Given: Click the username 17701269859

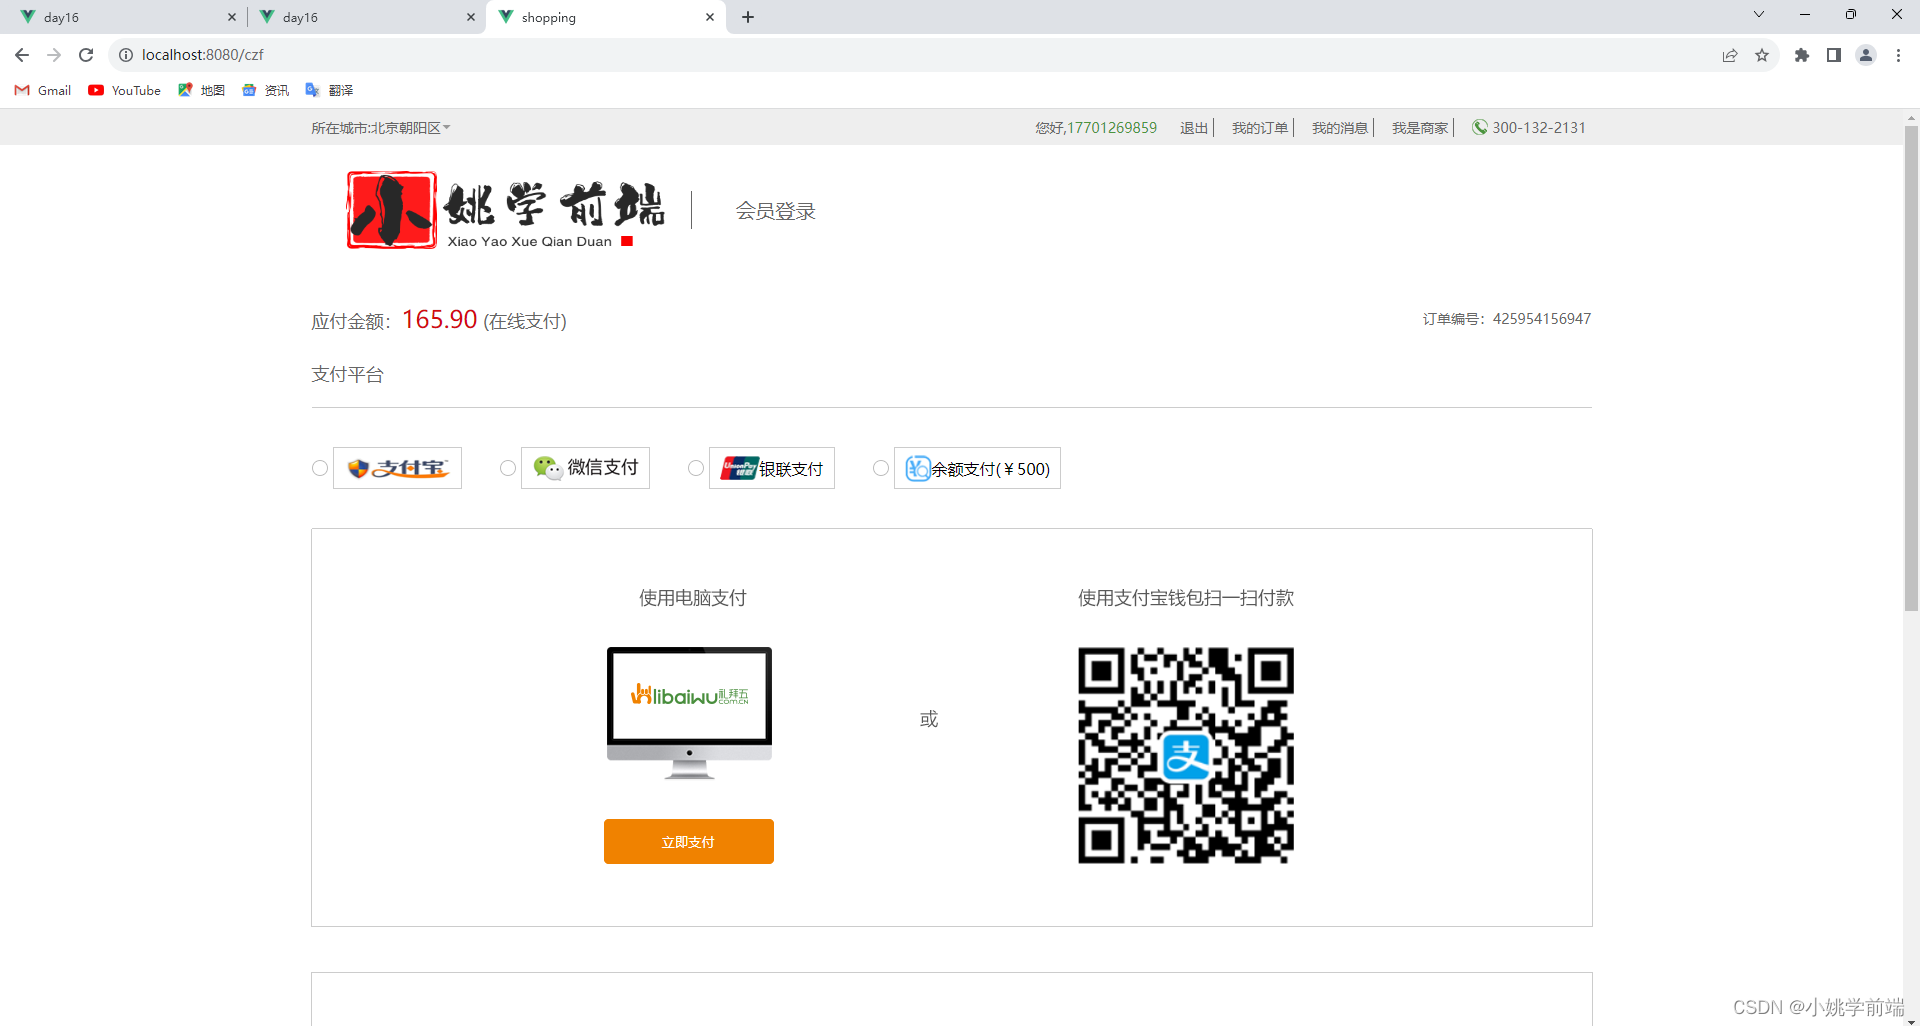Looking at the screenshot, I should [x=1112, y=128].
